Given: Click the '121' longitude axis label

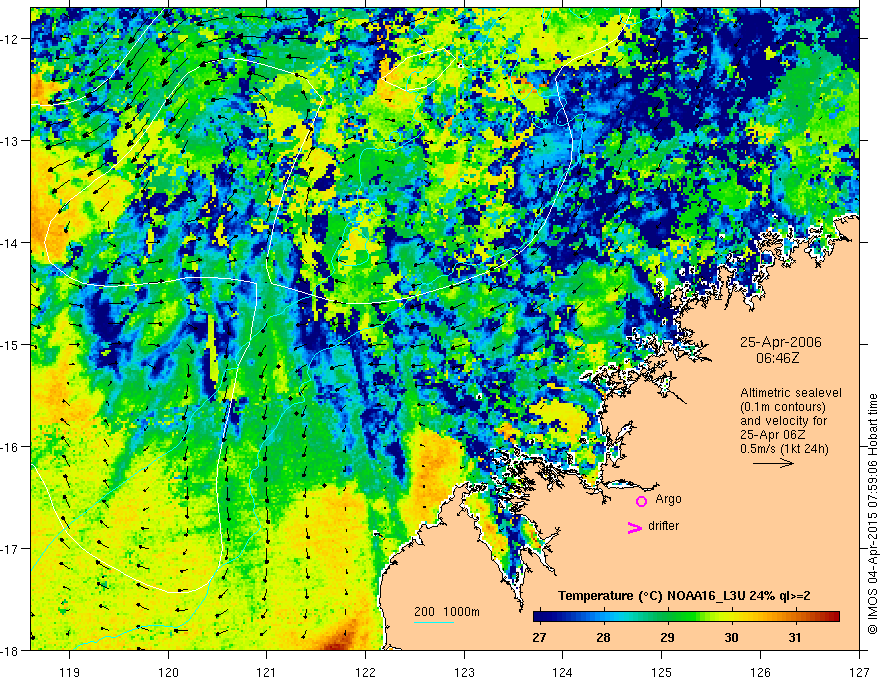Looking at the screenshot, I should [x=267, y=672].
